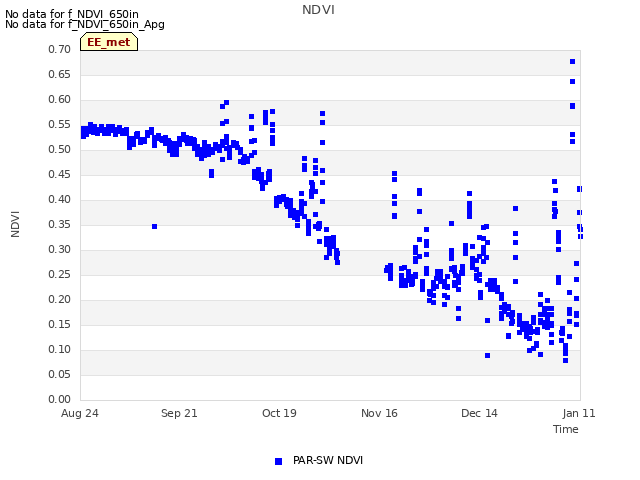The height and width of the screenshot is (480, 640).
Task: Select the Nov 16 axis tick label
Action: point(379,413)
